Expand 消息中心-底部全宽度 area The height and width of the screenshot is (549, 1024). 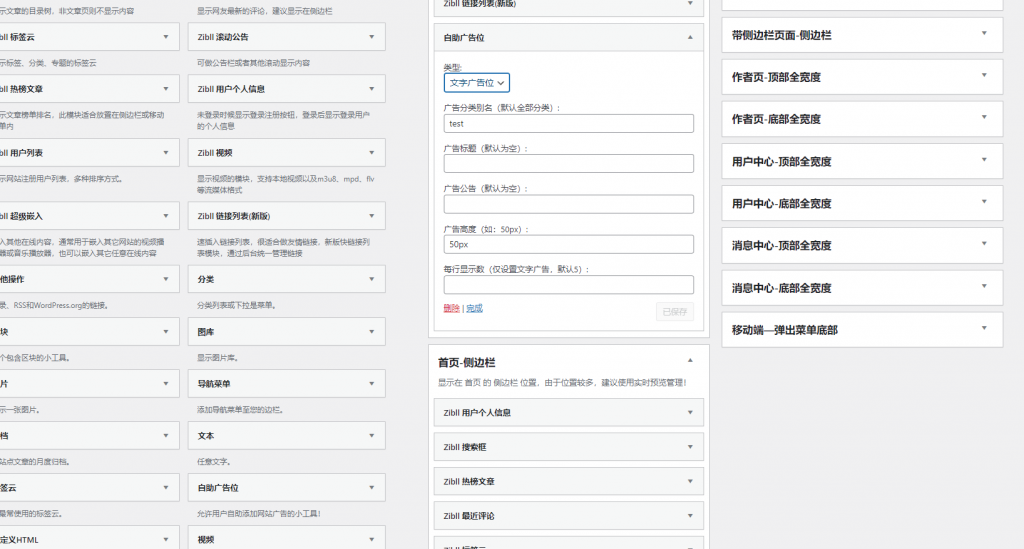[x=984, y=287]
